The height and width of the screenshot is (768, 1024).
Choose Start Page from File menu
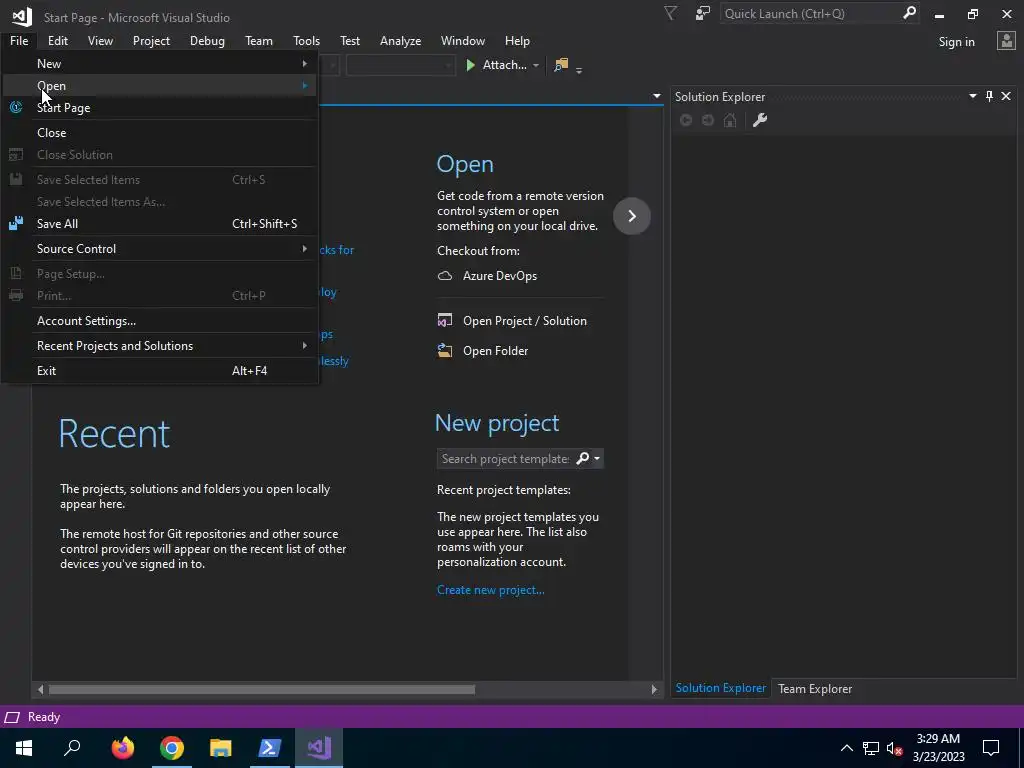coord(160,108)
